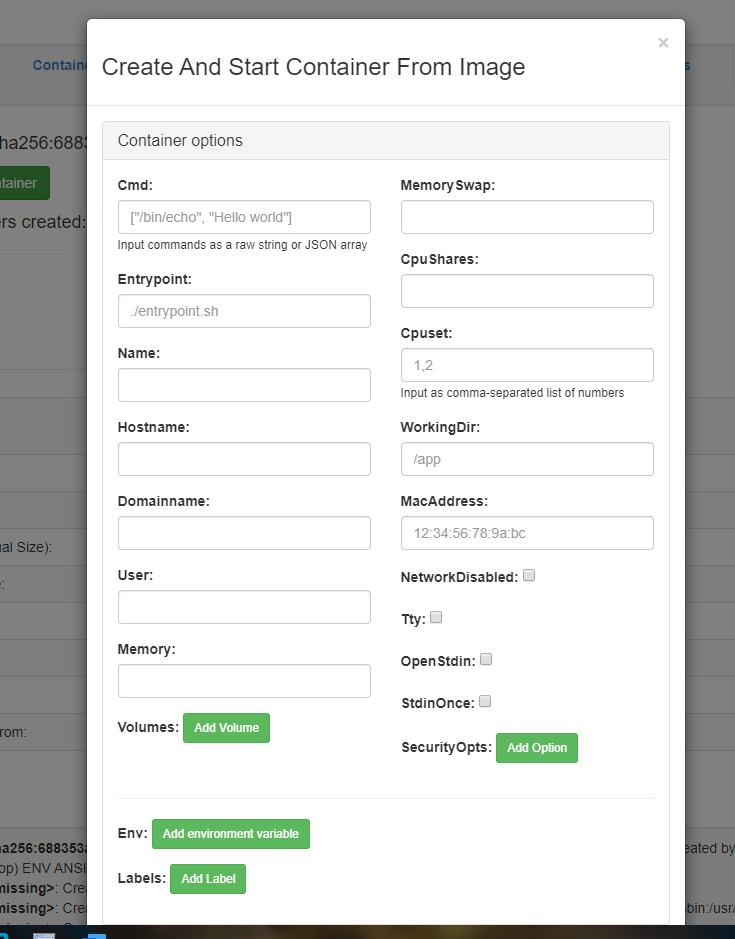Focus the Cmd input field
The image size is (735, 939).
point(244,217)
